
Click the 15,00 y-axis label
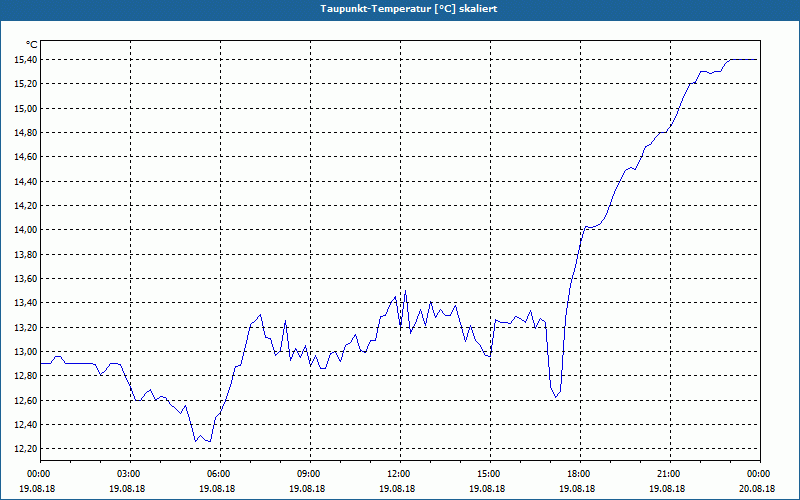point(26,108)
